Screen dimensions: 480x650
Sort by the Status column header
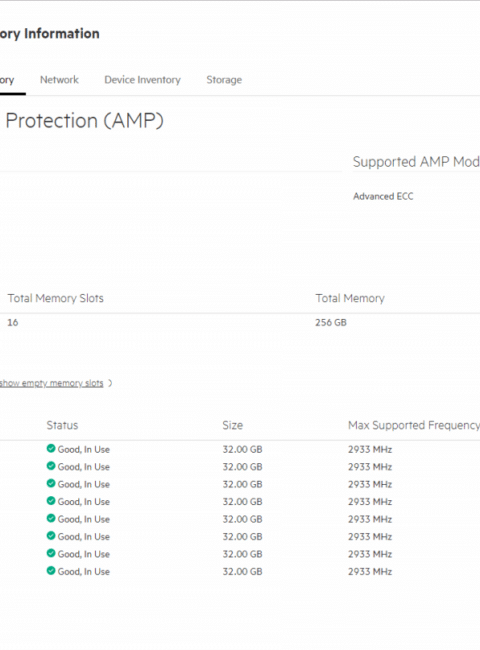[x=62, y=425]
